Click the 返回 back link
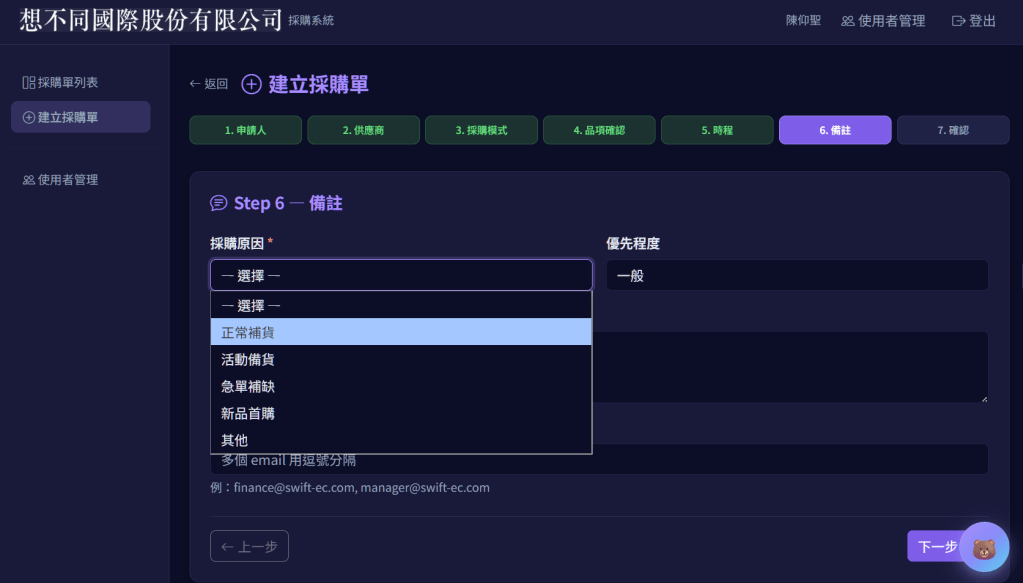The image size is (1023, 583). (x=209, y=84)
